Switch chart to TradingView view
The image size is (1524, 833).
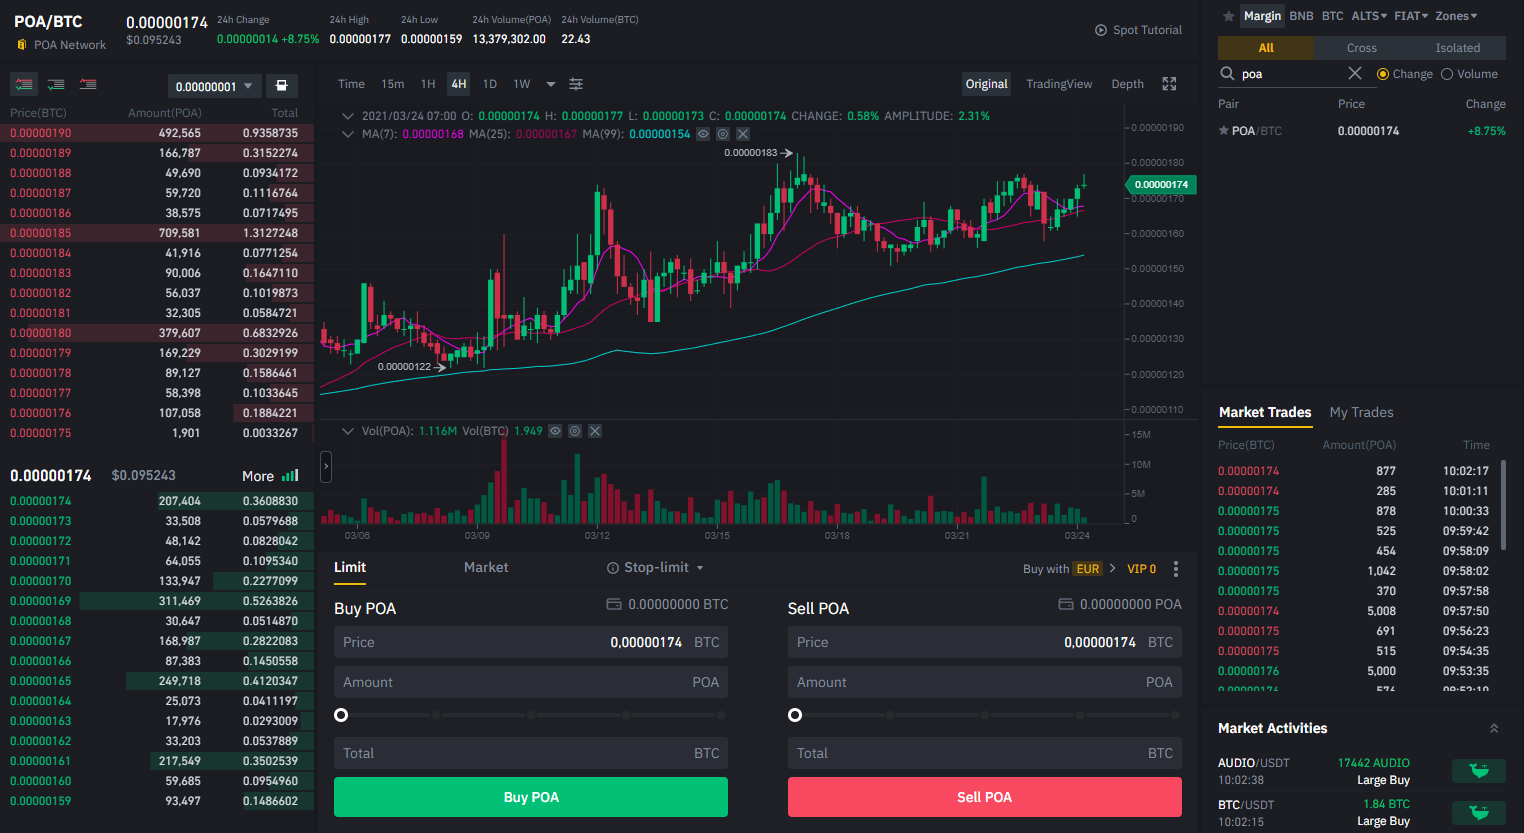(x=1059, y=84)
